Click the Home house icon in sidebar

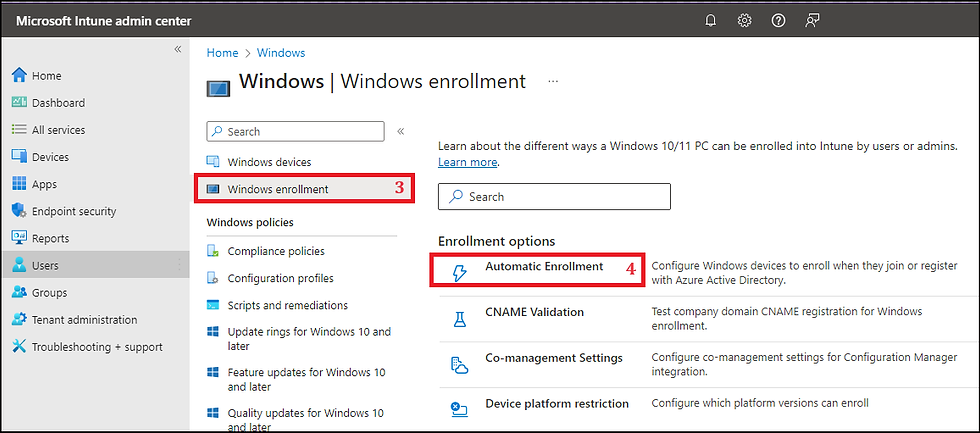[x=20, y=76]
